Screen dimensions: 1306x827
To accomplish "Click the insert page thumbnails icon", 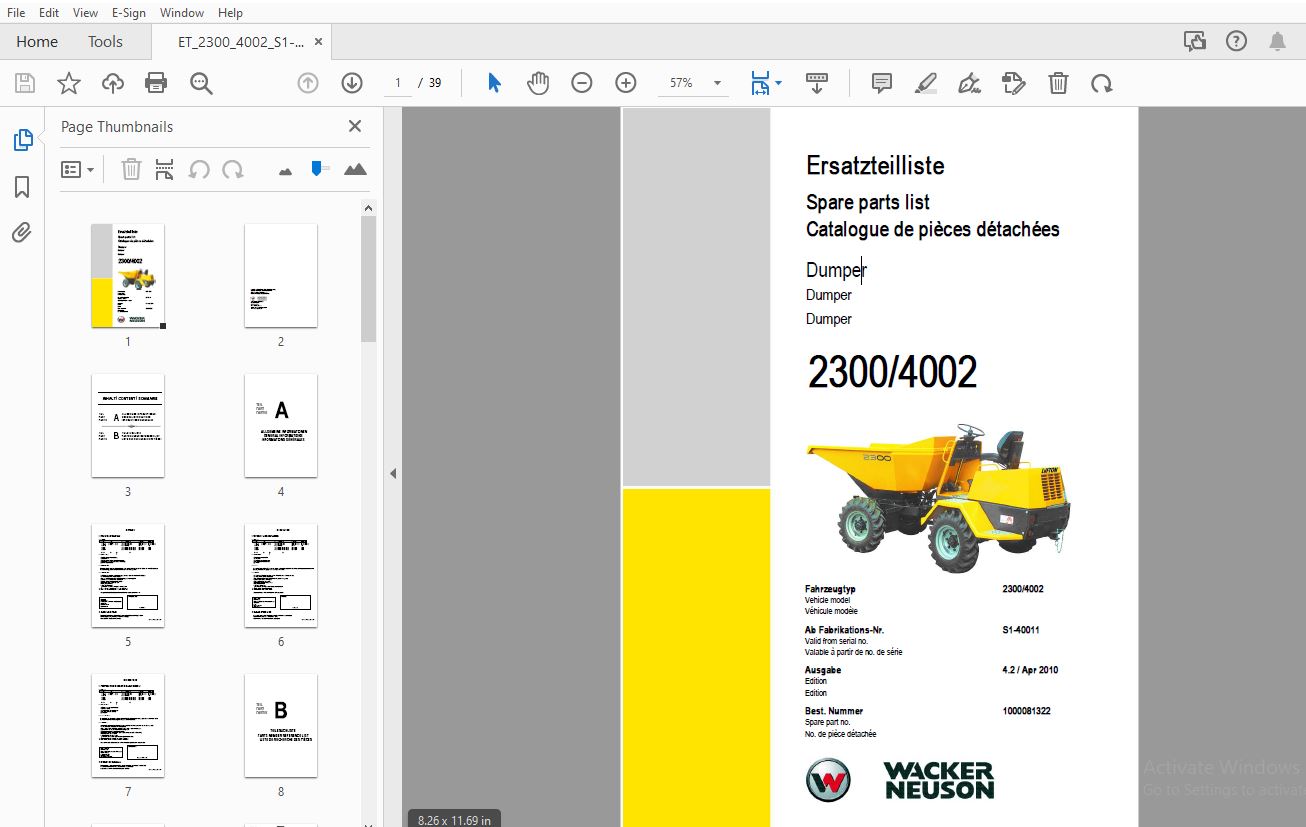I will pyautogui.click(x=165, y=170).
